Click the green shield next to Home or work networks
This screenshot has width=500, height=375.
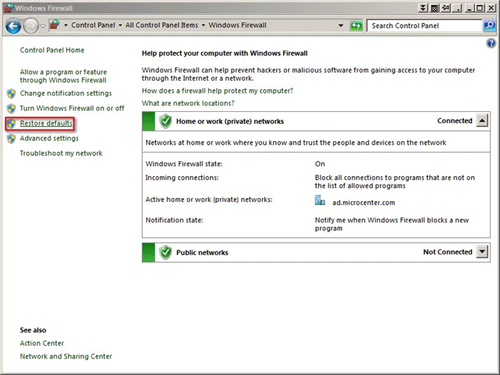(x=165, y=121)
